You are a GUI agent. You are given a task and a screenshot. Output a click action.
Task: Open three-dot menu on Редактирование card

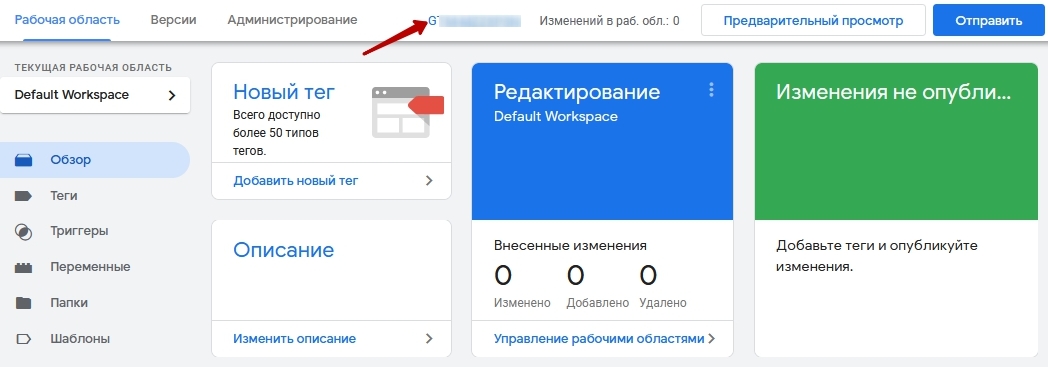coord(711,90)
